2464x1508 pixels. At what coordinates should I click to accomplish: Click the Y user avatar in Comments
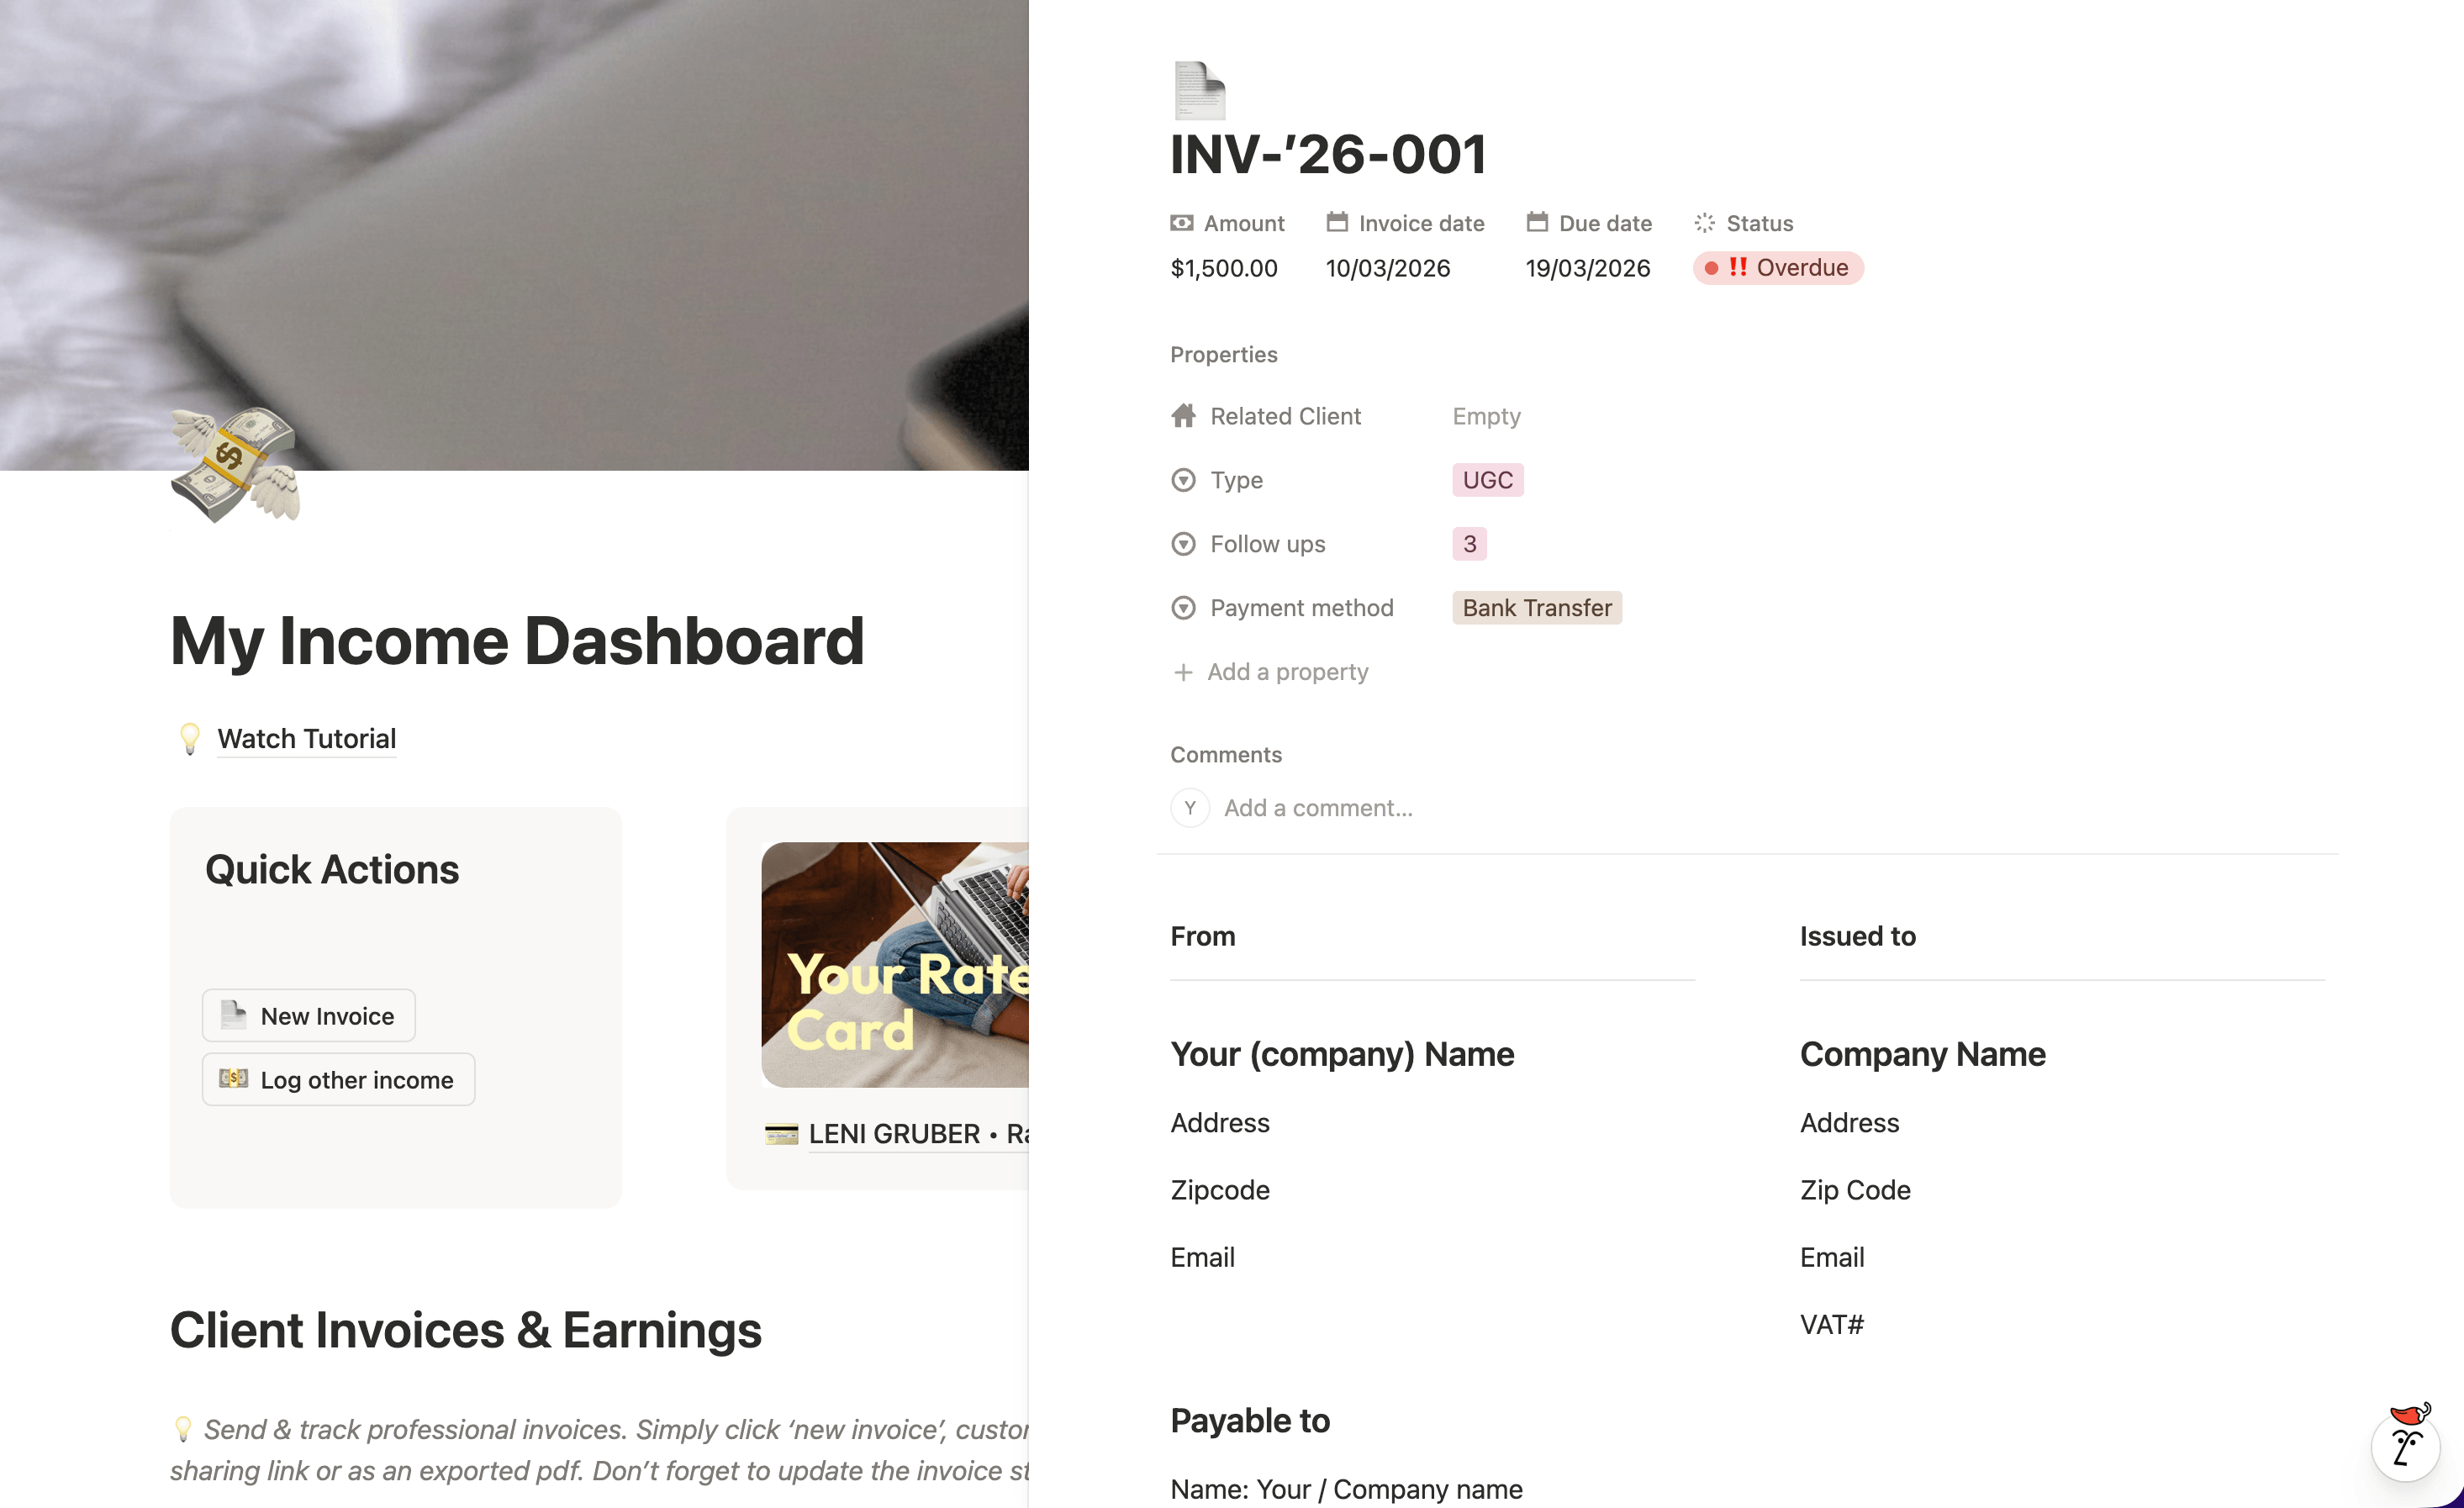coord(1190,808)
